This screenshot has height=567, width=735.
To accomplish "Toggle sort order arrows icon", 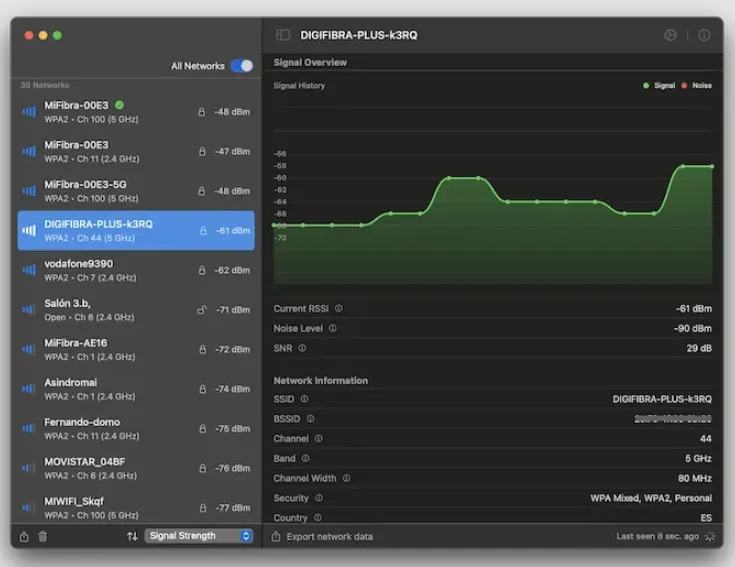I will point(132,536).
